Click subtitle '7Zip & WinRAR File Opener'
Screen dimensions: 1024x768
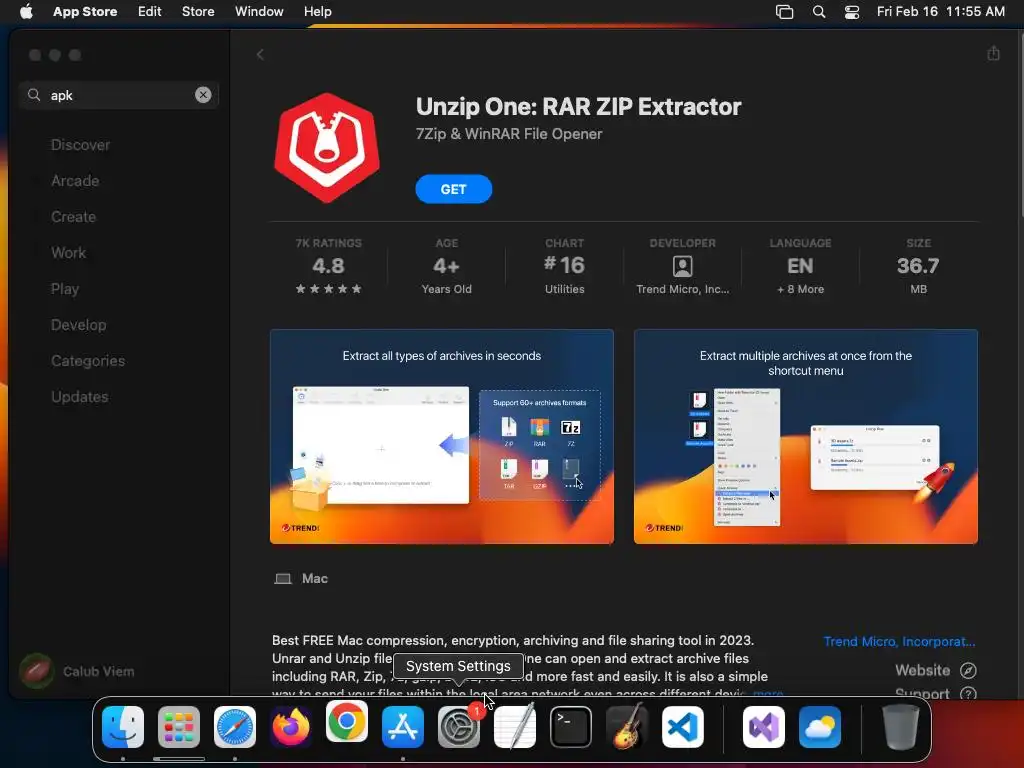(509, 134)
